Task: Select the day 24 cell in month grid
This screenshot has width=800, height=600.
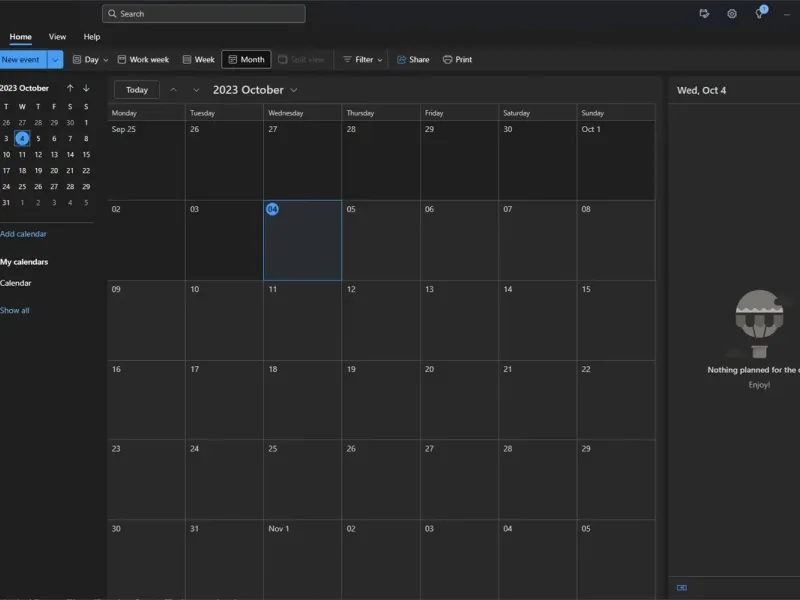Action: 224,480
